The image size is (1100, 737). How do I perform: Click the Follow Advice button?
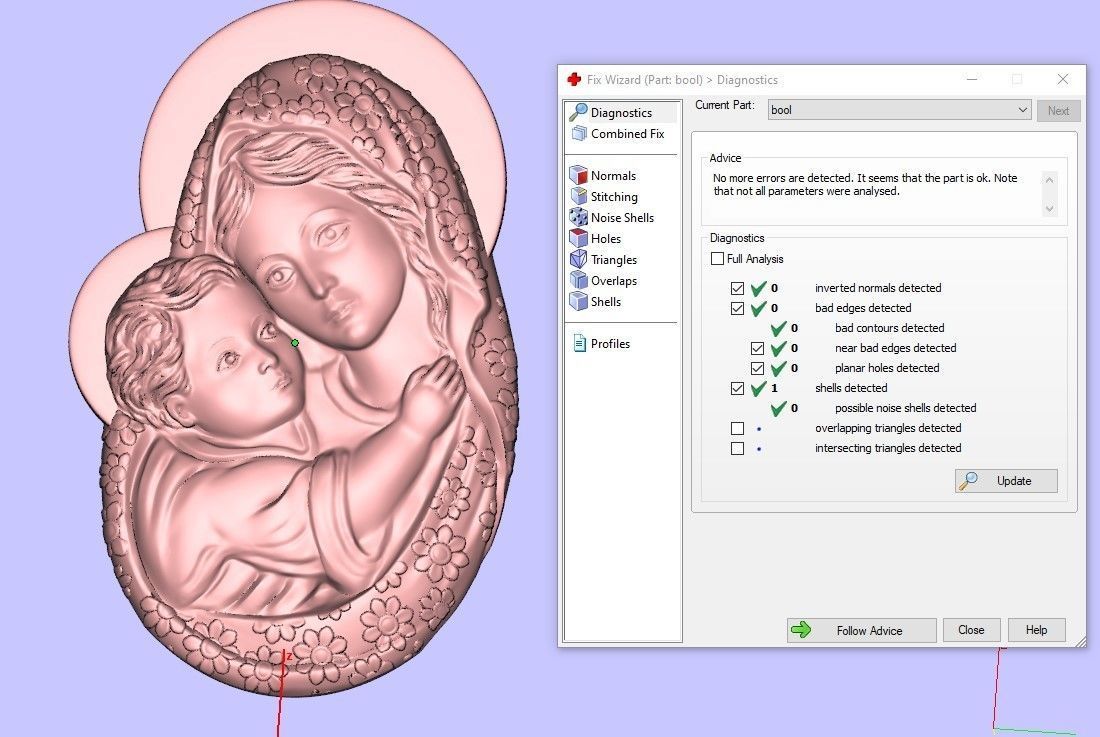(x=861, y=630)
